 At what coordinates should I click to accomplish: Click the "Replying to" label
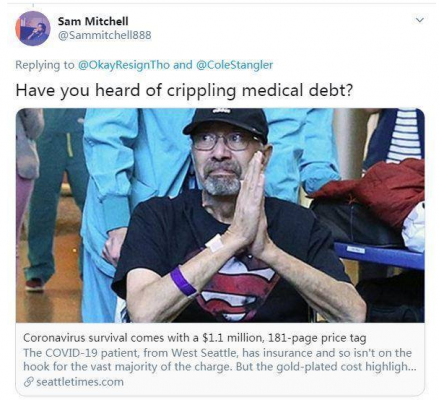[45, 65]
